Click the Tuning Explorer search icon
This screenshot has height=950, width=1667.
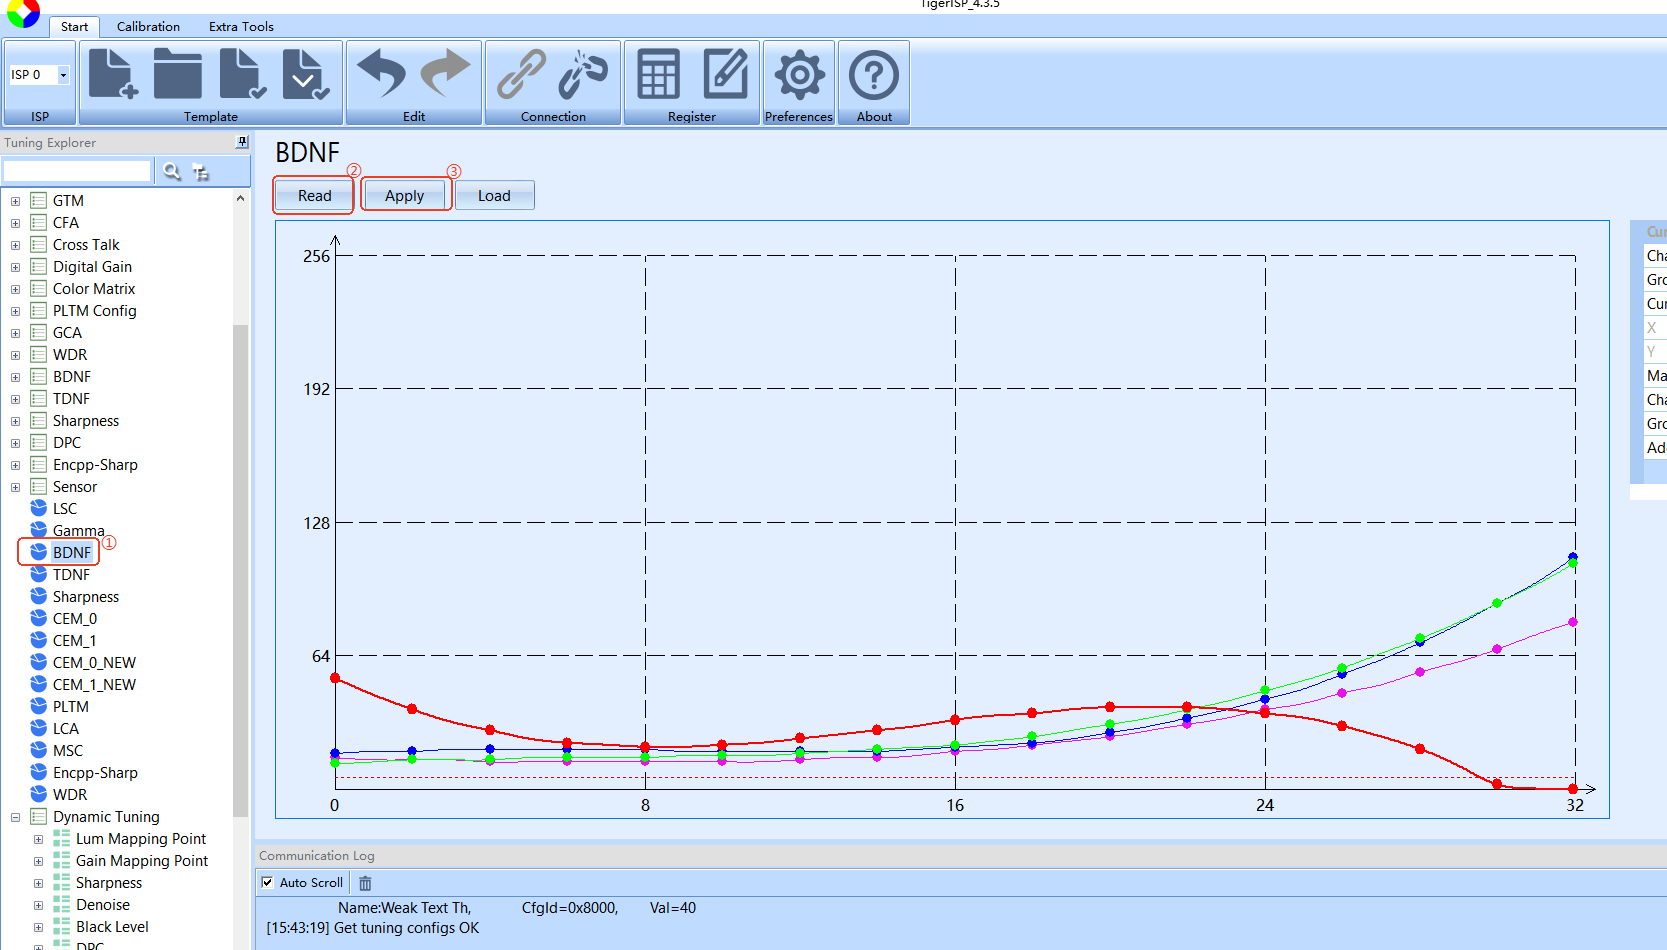pos(172,172)
